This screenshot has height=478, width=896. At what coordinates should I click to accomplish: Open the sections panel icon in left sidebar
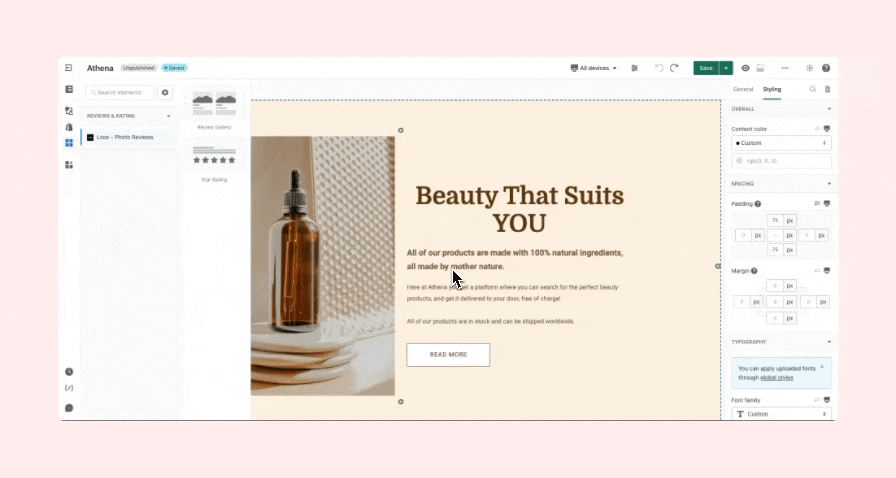[69, 89]
